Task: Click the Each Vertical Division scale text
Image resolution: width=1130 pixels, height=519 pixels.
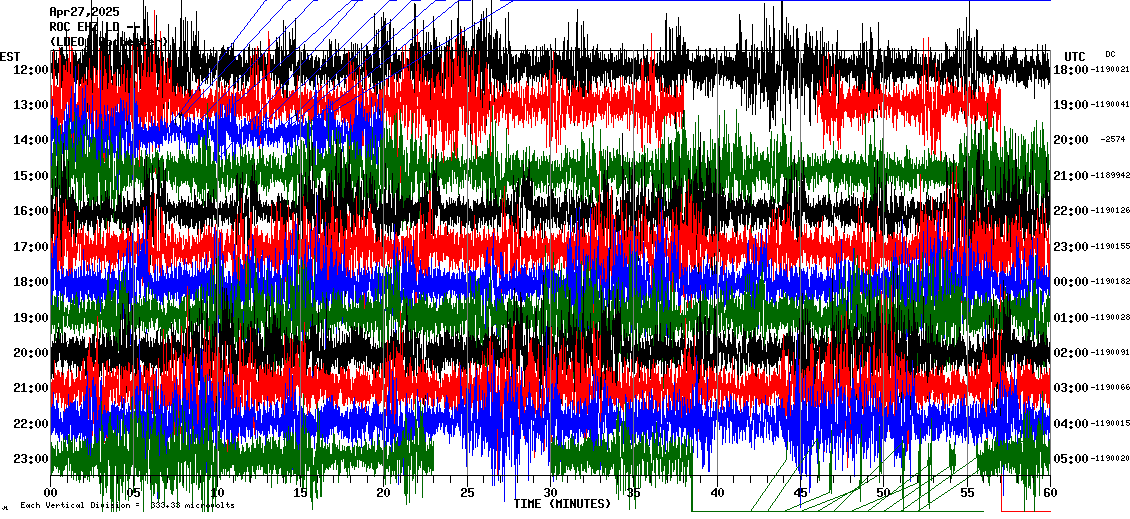Action: click(x=128, y=505)
